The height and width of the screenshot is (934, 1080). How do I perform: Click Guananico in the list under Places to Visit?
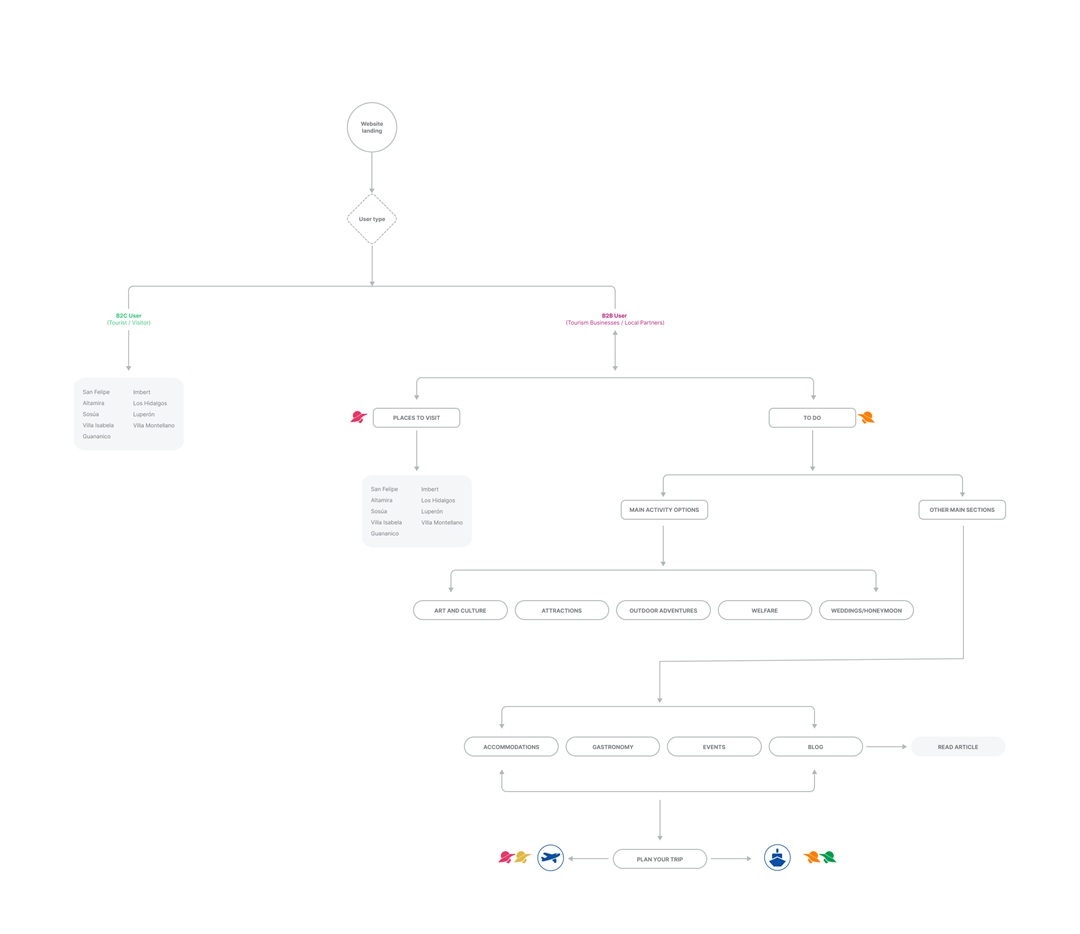tap(385, 533)
